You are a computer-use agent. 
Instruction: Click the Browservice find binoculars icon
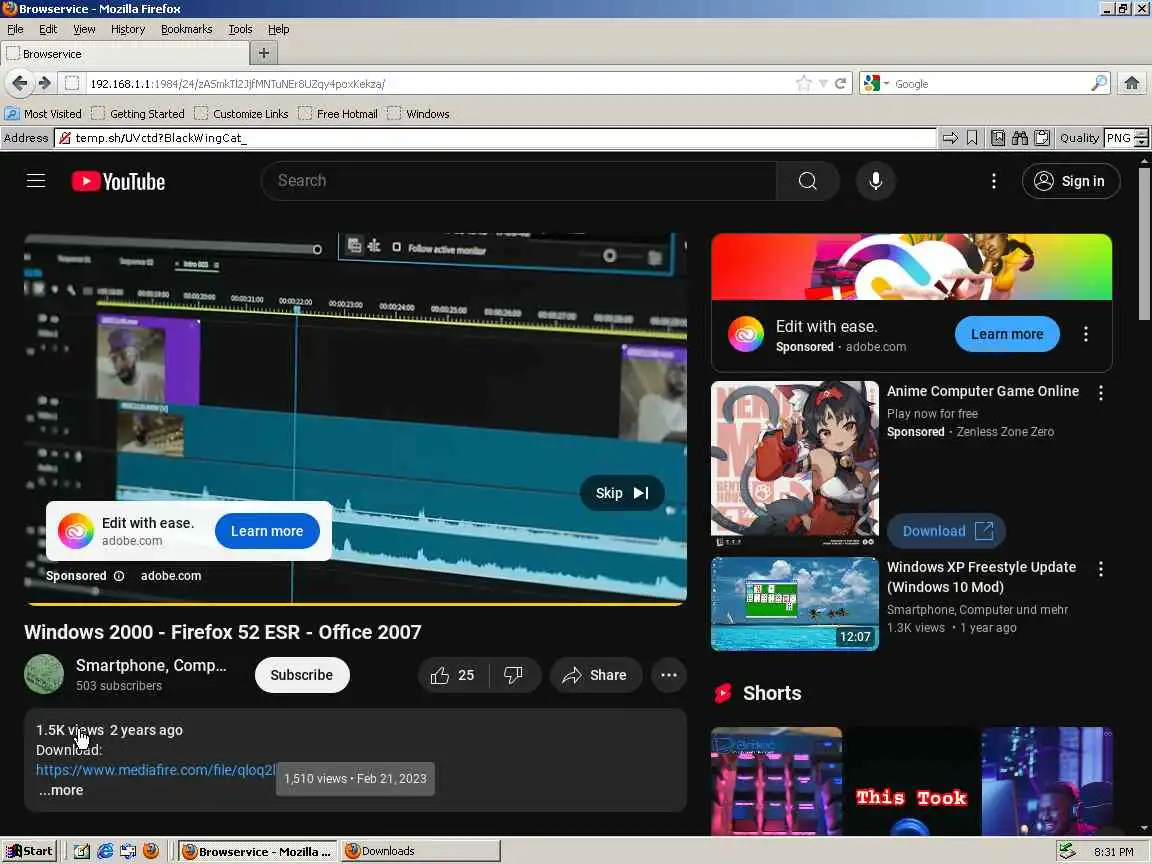coord(1020,138)
